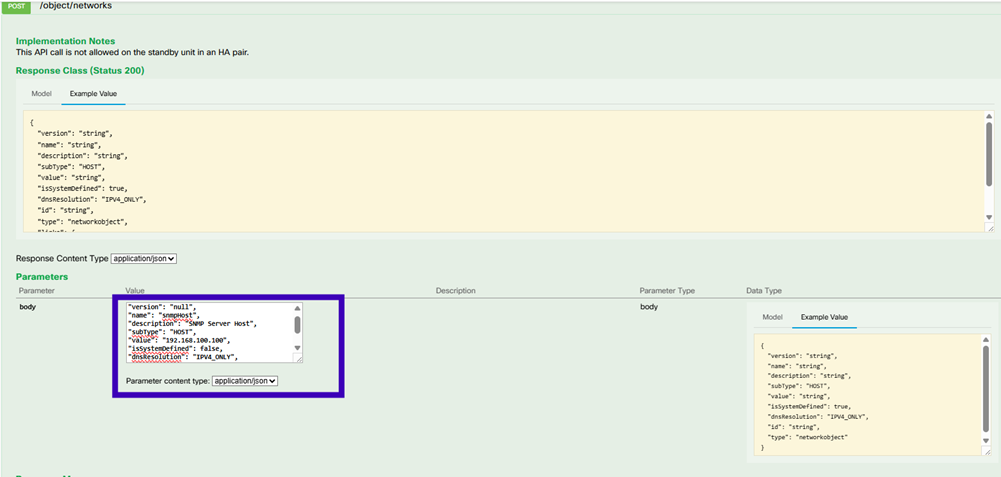Click the "body" parameter name
This screenshot has width=1001, height=477.
[x=28, y=307]
